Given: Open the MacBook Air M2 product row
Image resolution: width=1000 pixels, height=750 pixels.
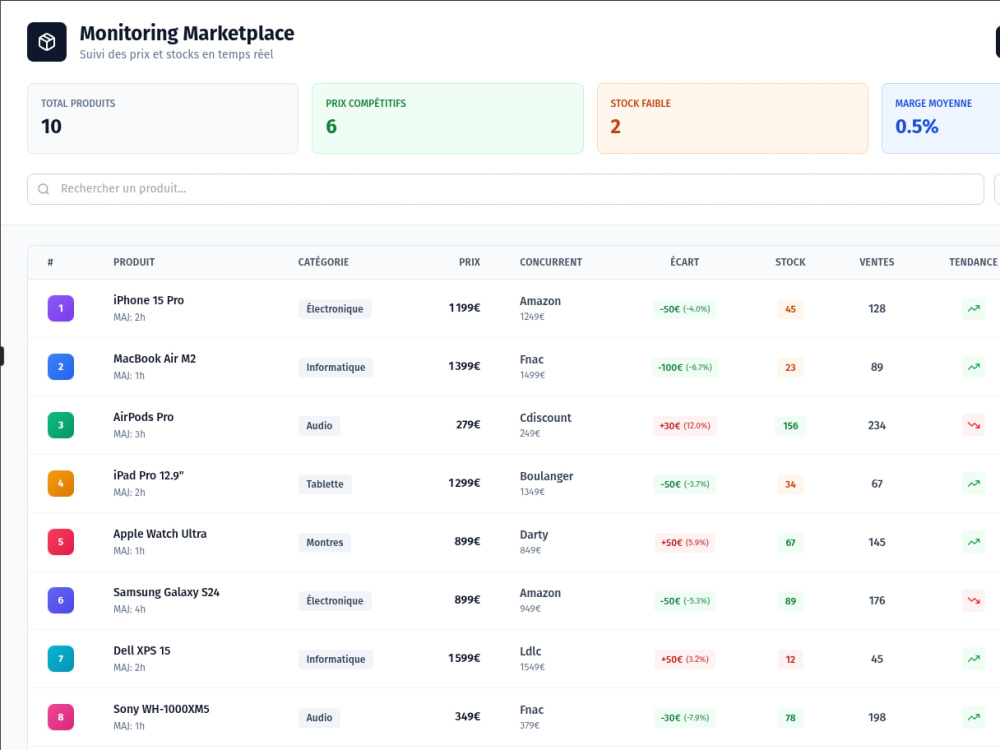Looking at the screenshot, I should pyautogui.click(x=513, y=367).
